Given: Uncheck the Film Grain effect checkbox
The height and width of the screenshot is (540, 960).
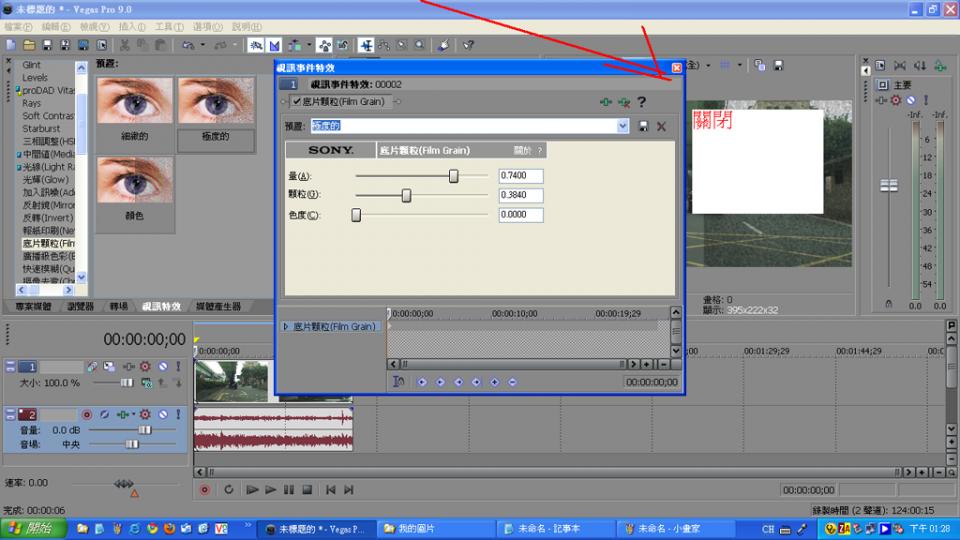Looking at the screenshot, I should [x=297, y=102].
